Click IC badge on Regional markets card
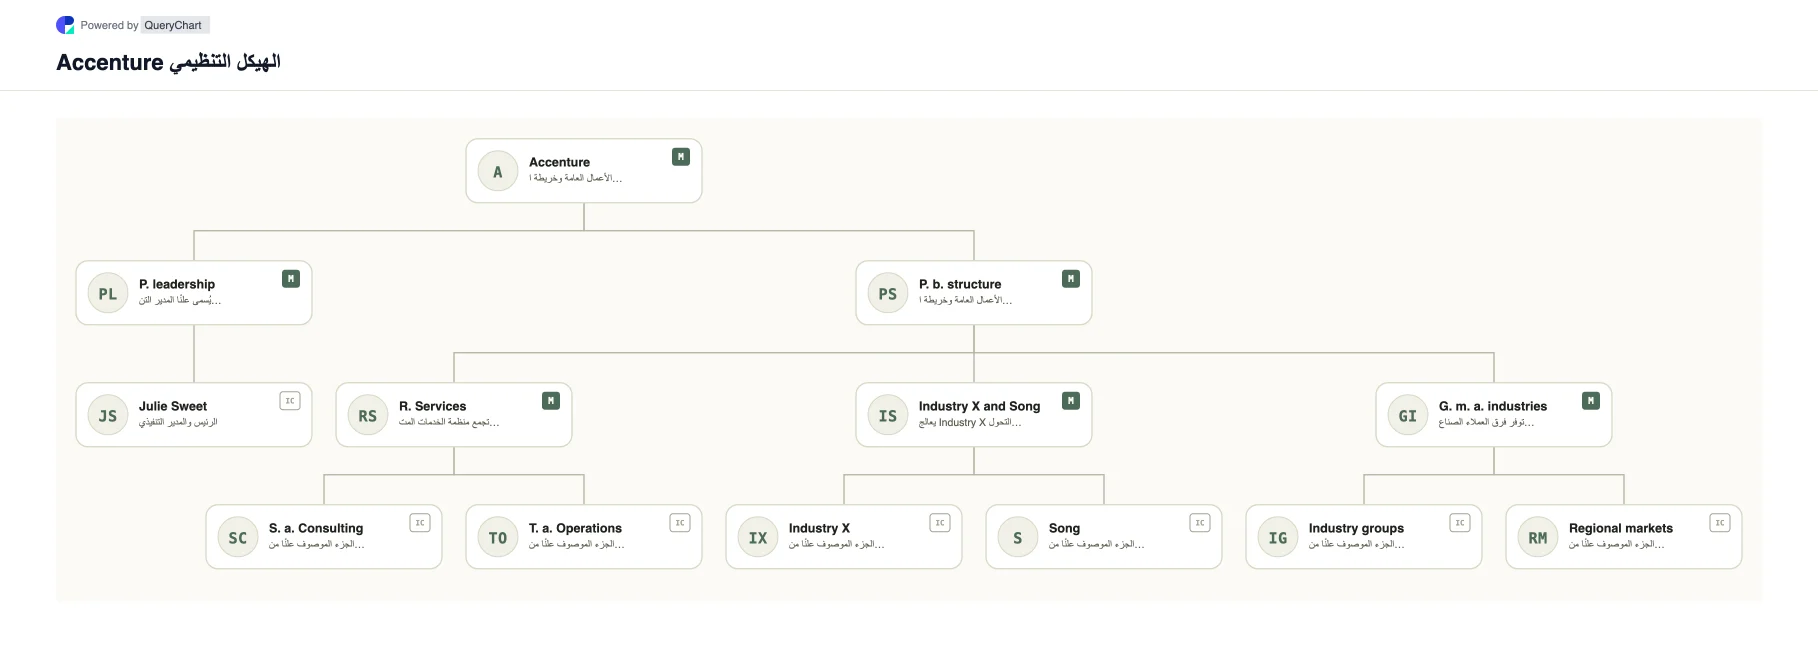This screenshot has width=1818, height=658. (x=1720, y=523)
